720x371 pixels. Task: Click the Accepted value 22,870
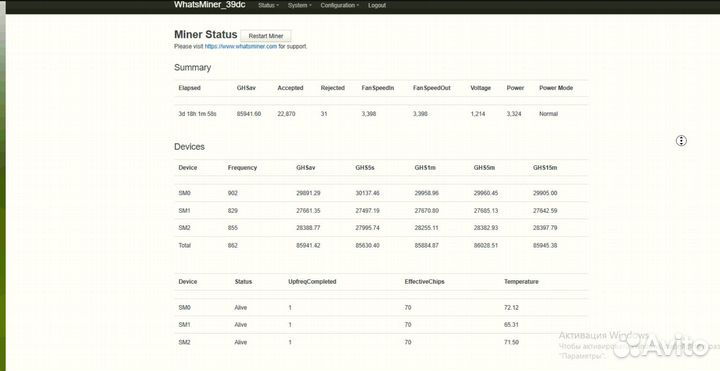click(x=287, y=114)
